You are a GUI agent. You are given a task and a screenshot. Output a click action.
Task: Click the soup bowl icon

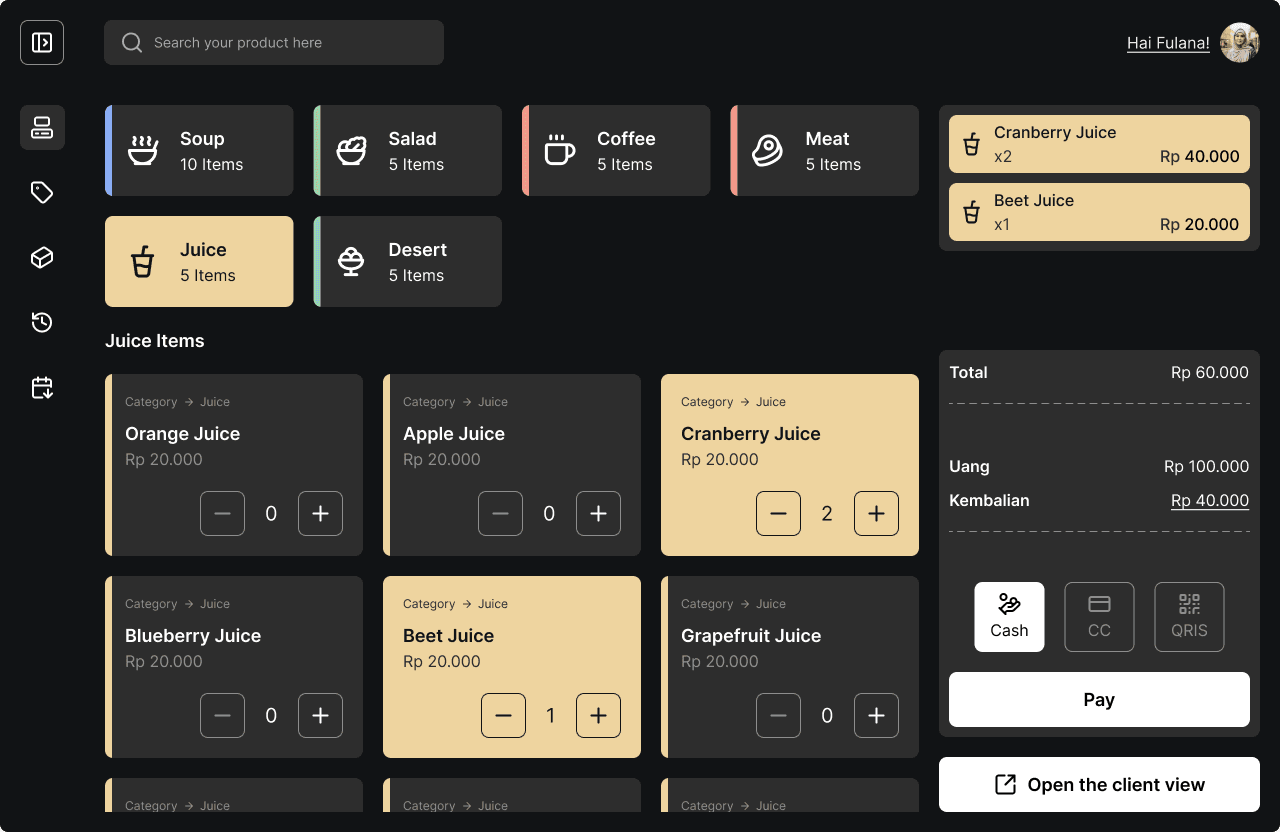(x=143, y=150)
